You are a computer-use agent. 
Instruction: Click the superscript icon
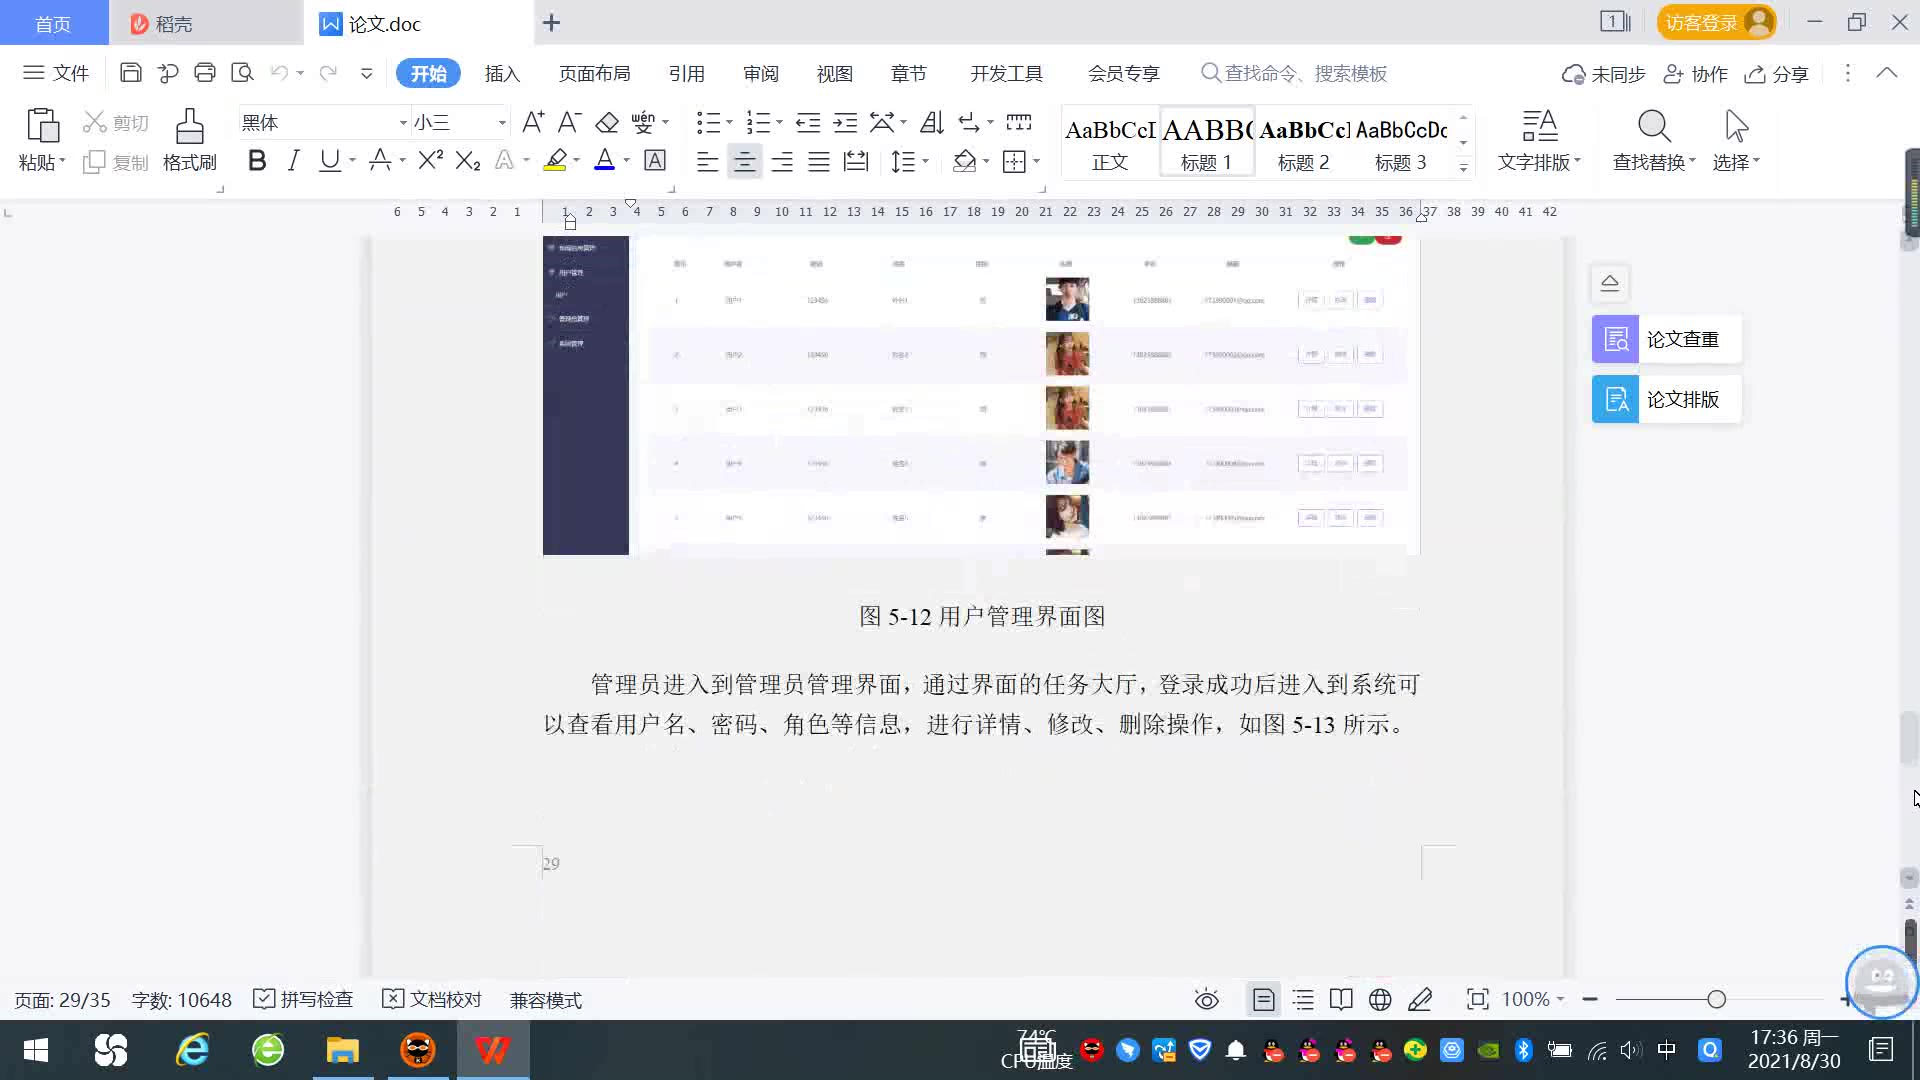[x=430, y=161]
